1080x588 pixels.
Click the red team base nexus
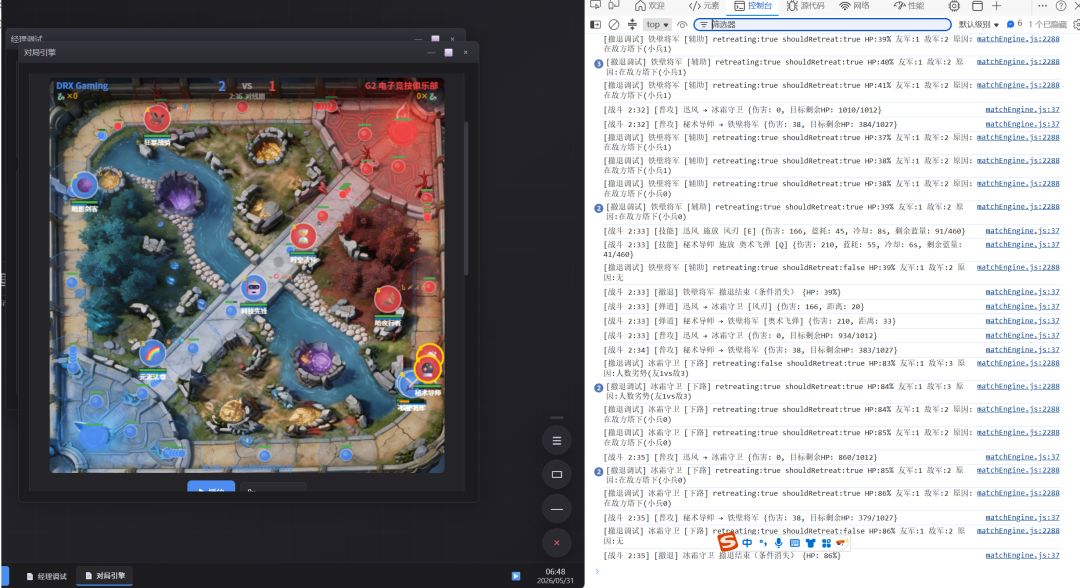pos(402,131)
